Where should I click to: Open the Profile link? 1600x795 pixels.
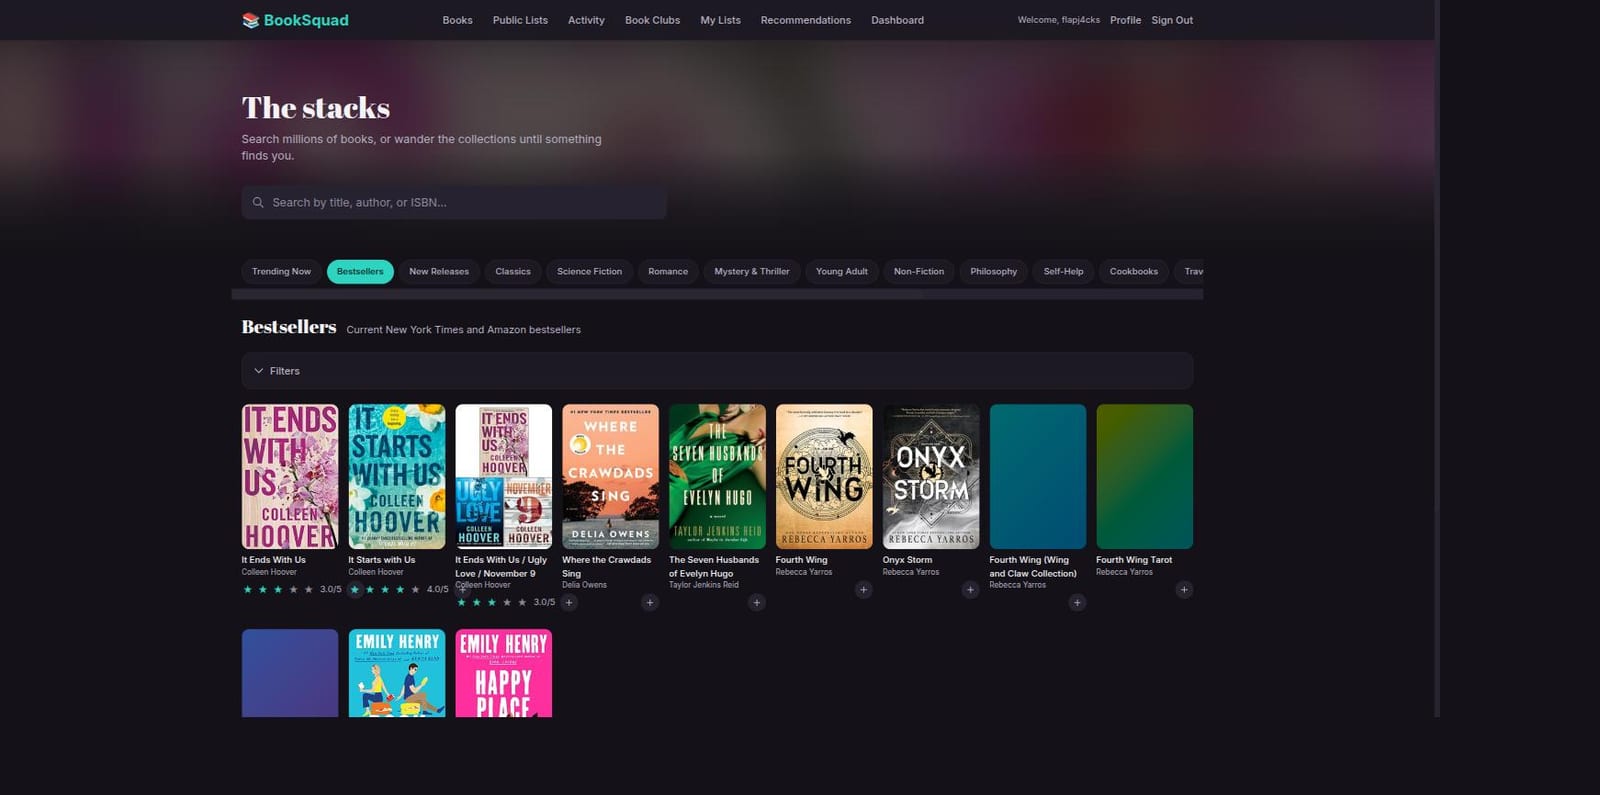point(1125,20)
